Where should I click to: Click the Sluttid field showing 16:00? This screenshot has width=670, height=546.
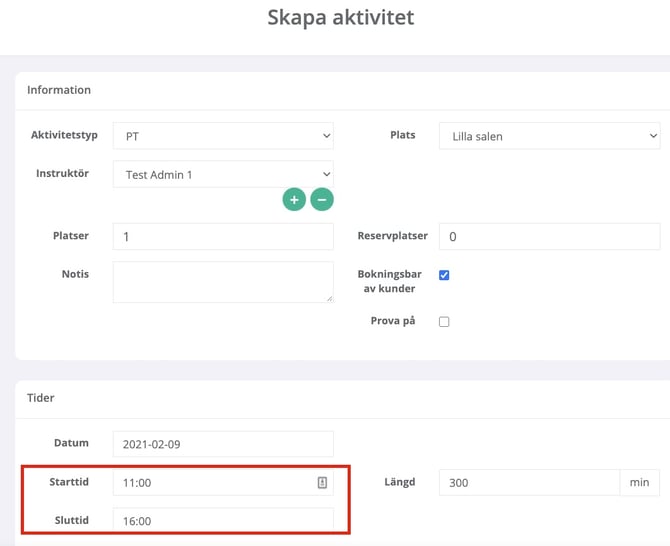pos(223,521)
